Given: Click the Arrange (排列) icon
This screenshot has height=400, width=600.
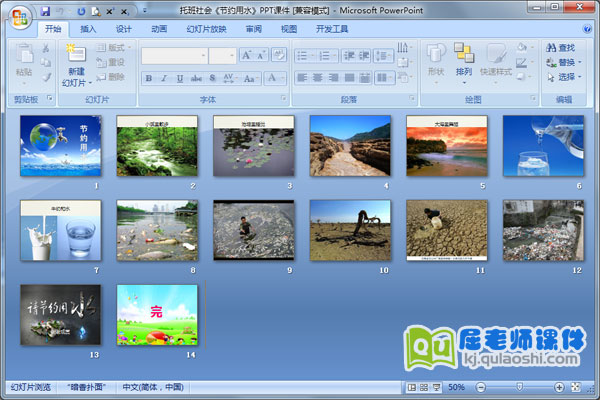Looking at the screenshot, I should [x=463, y=53].
